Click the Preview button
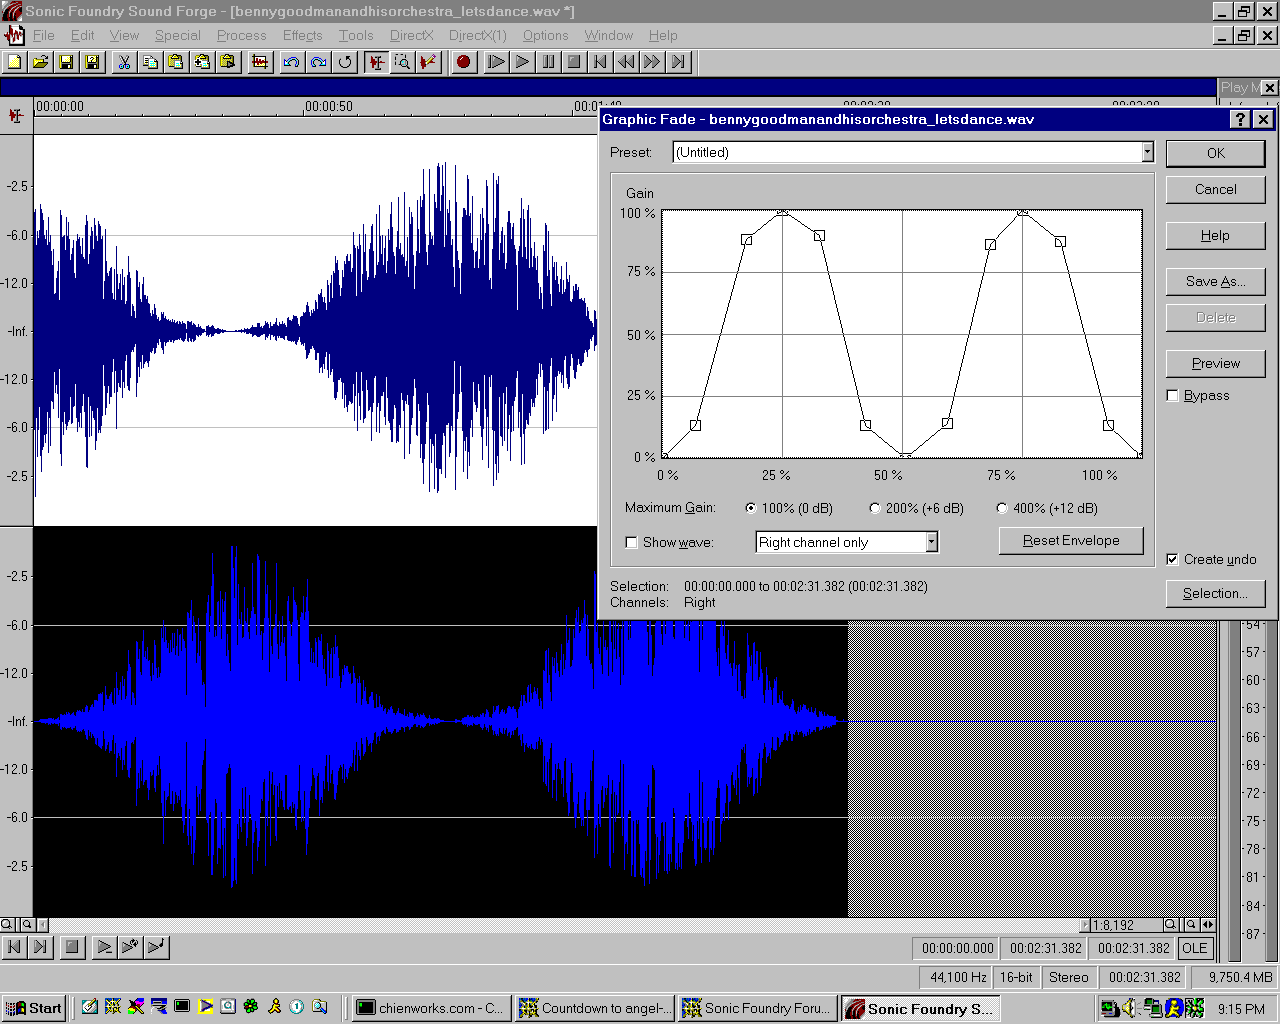The image size is (1280, 1024). click(1216, 363)
